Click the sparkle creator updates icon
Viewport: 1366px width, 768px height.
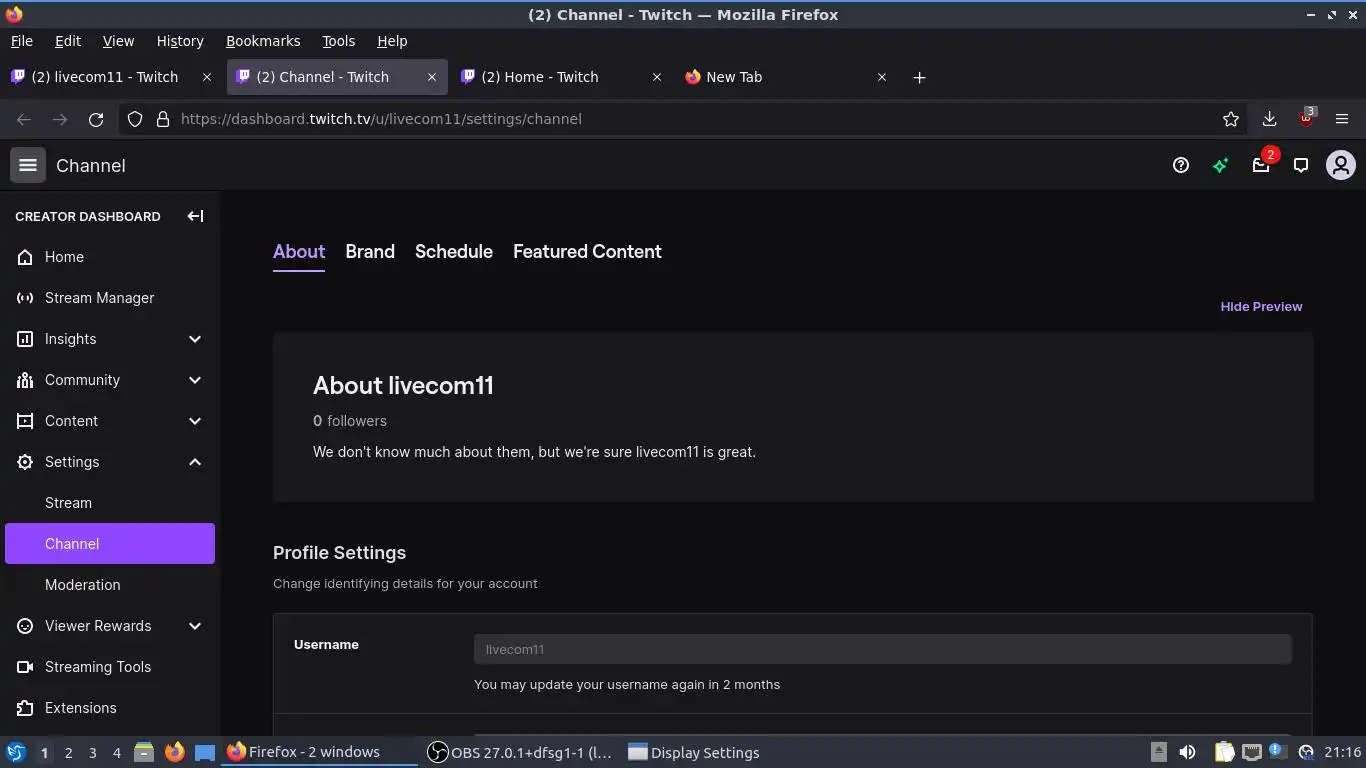(1220, 165)
